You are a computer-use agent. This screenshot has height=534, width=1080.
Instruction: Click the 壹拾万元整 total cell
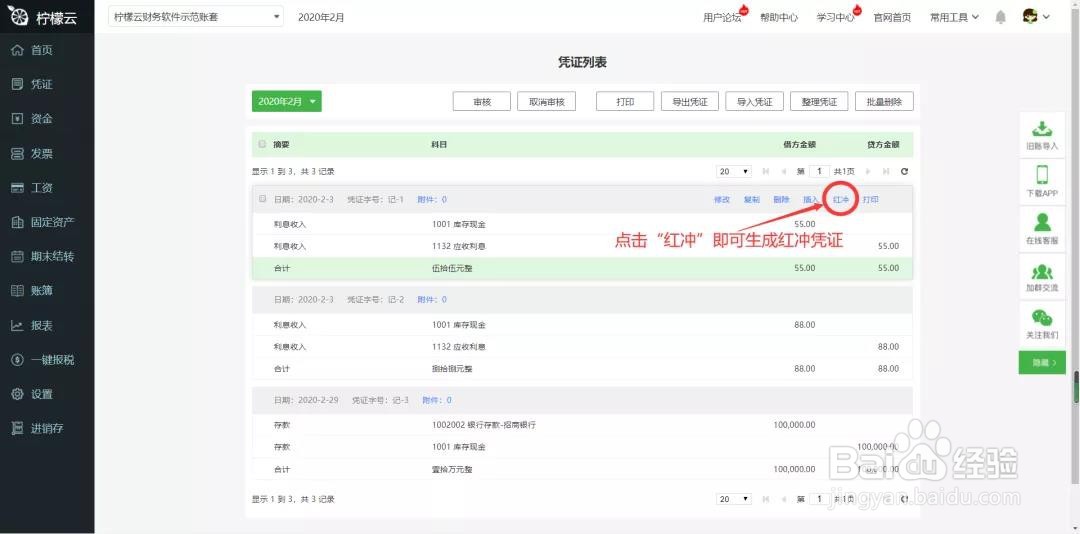(x=452, y=469)
